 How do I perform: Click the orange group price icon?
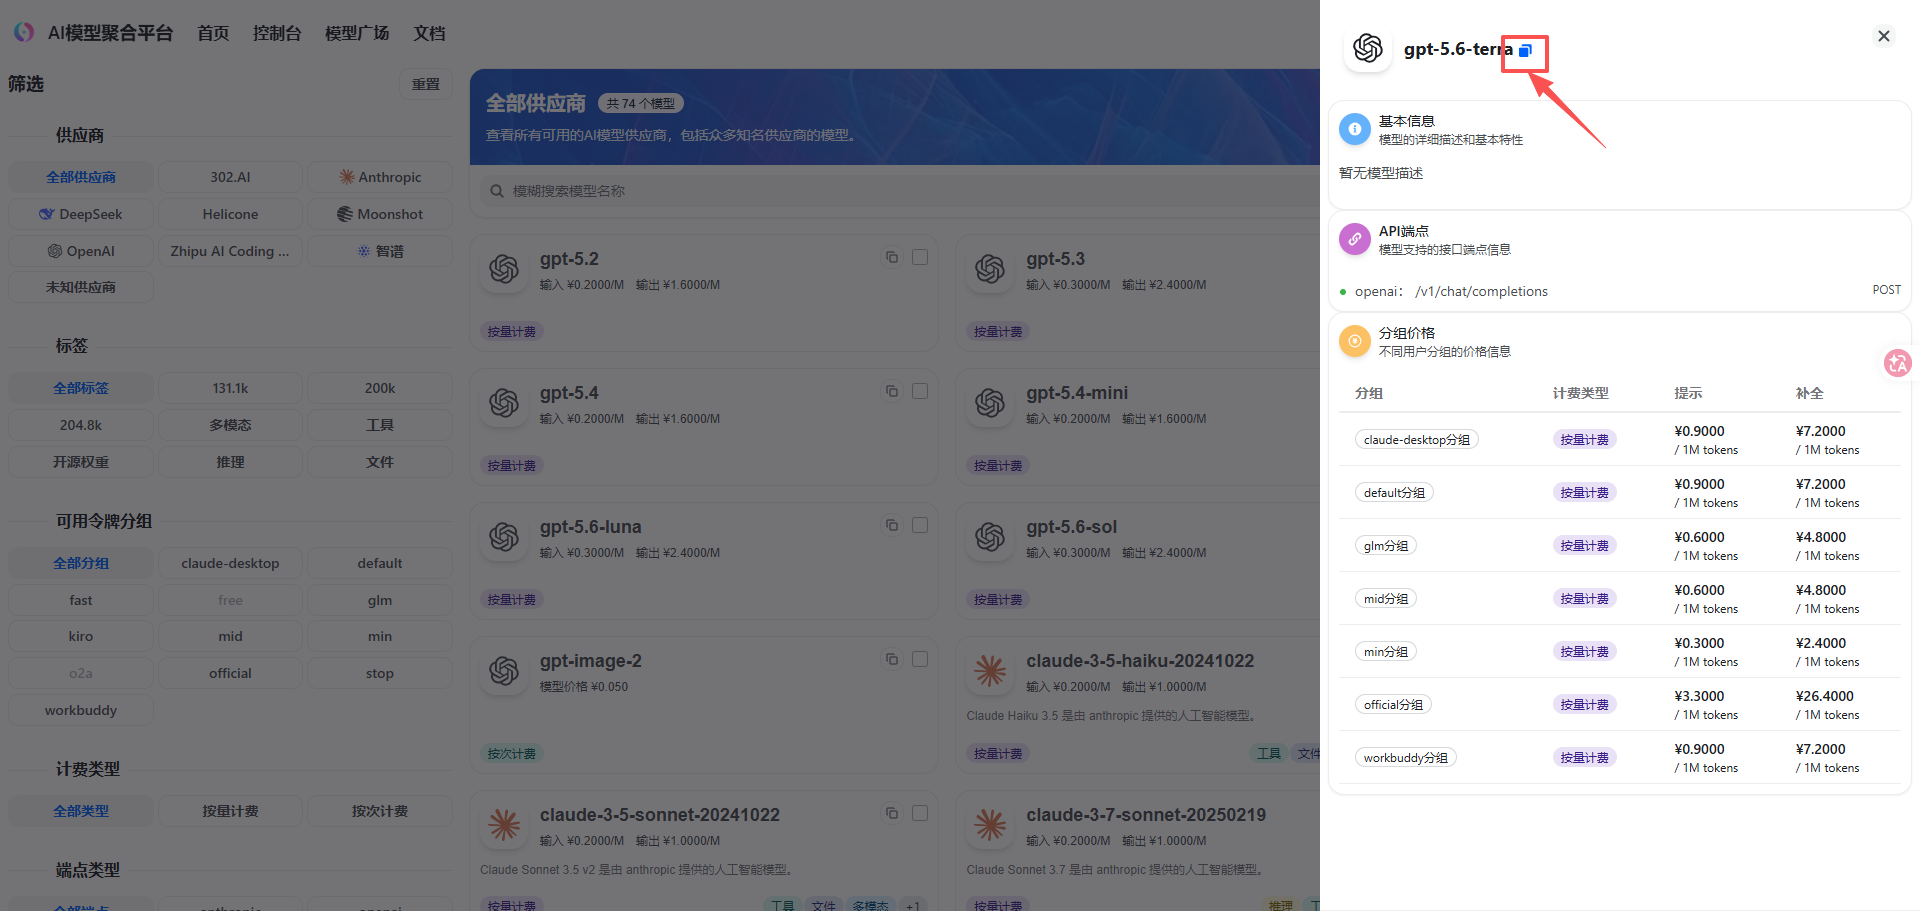[1355, 341]
